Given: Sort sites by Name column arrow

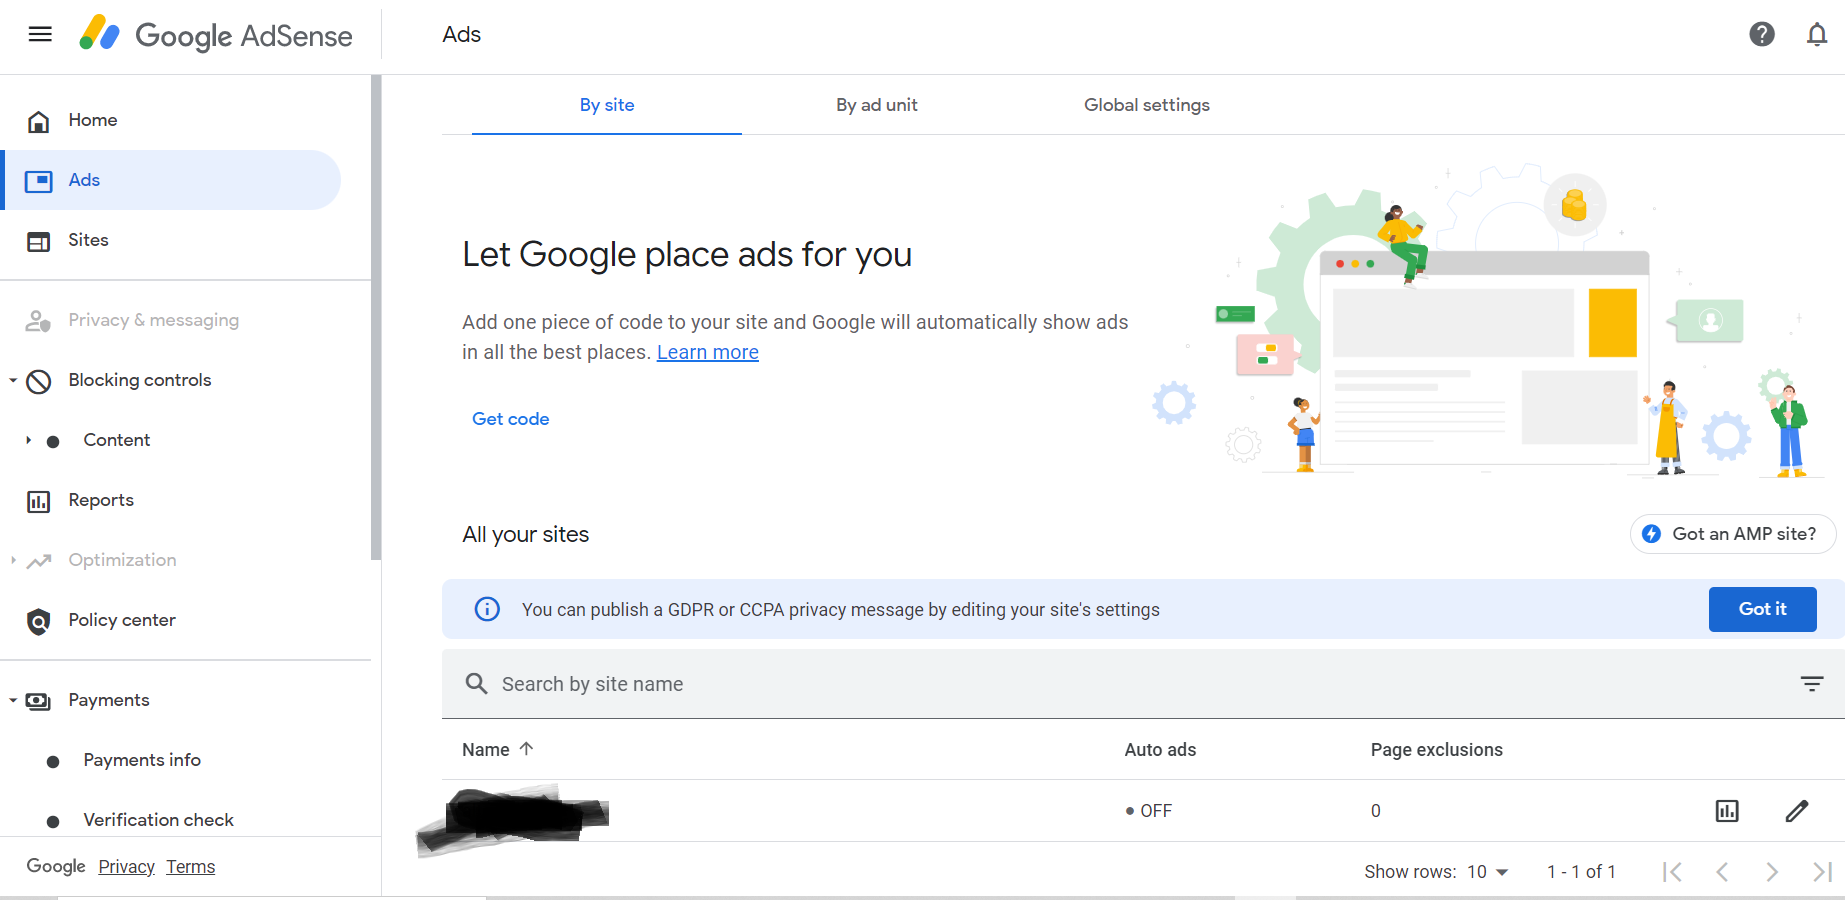Looking at the screenshot, I should (x=526, y=749).
